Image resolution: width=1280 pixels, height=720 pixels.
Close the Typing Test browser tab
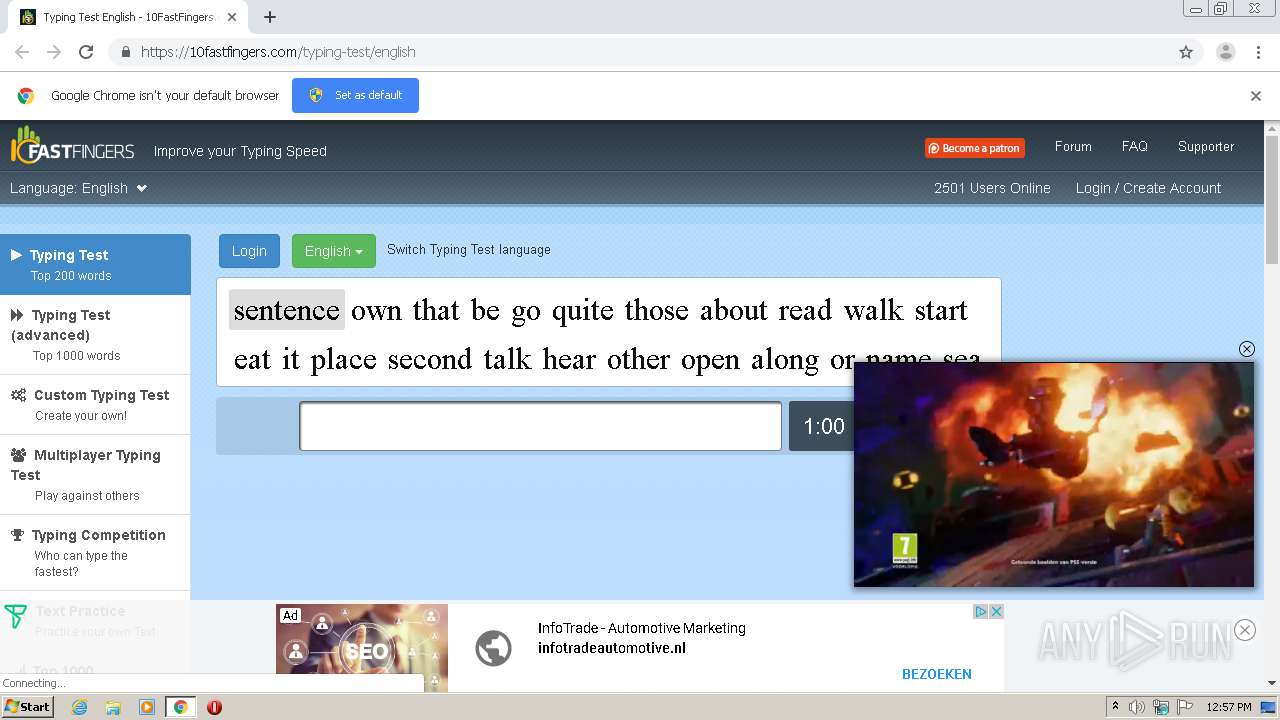tap(232, 17)
